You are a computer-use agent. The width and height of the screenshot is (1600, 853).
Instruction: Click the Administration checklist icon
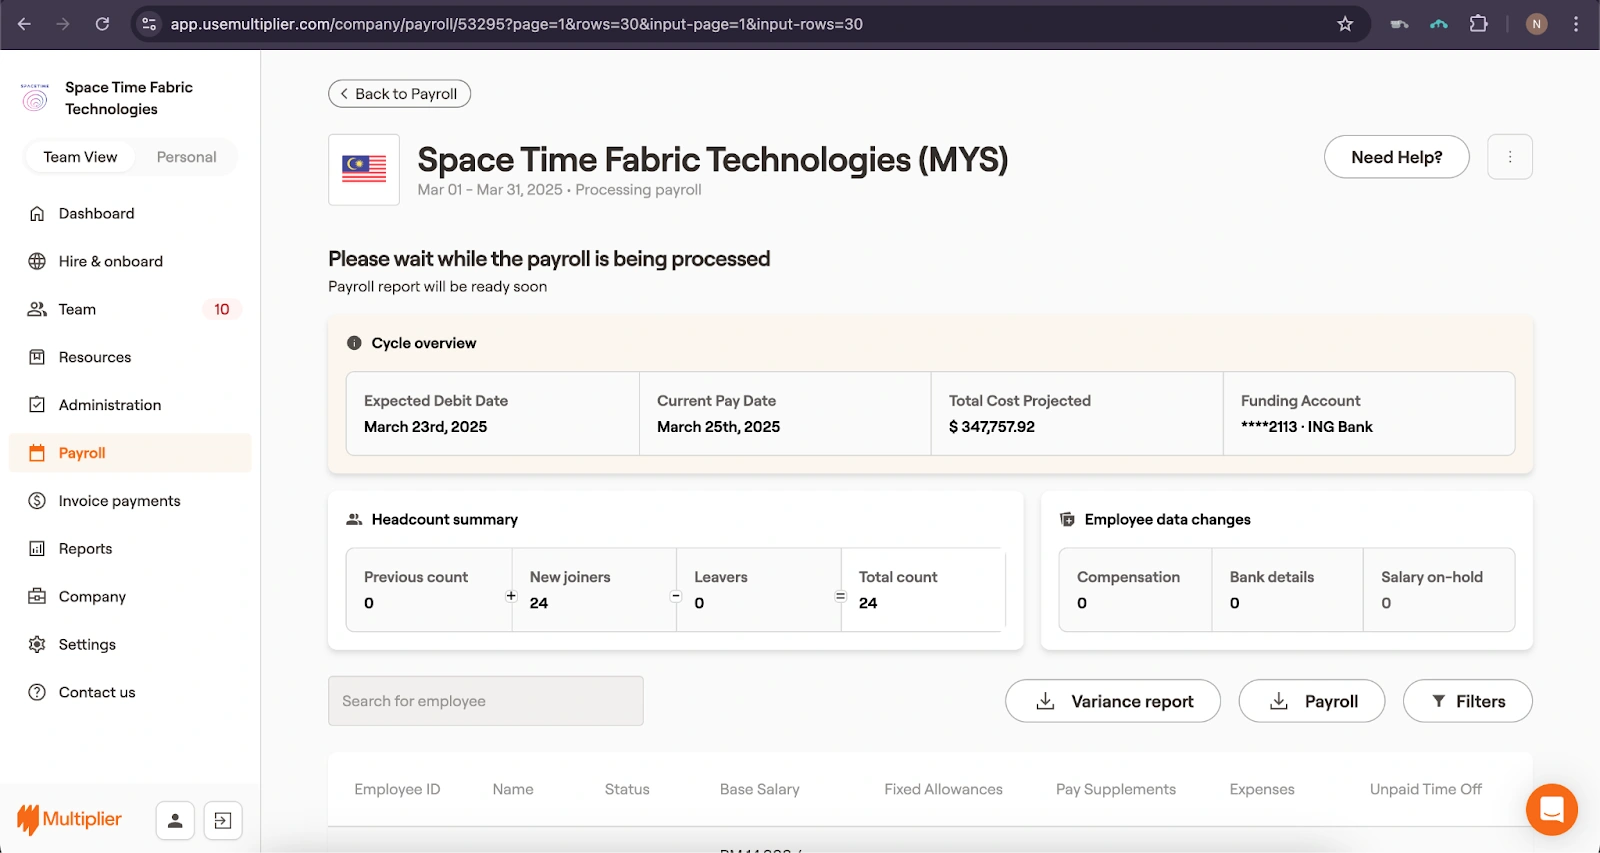tap(37, 405)
